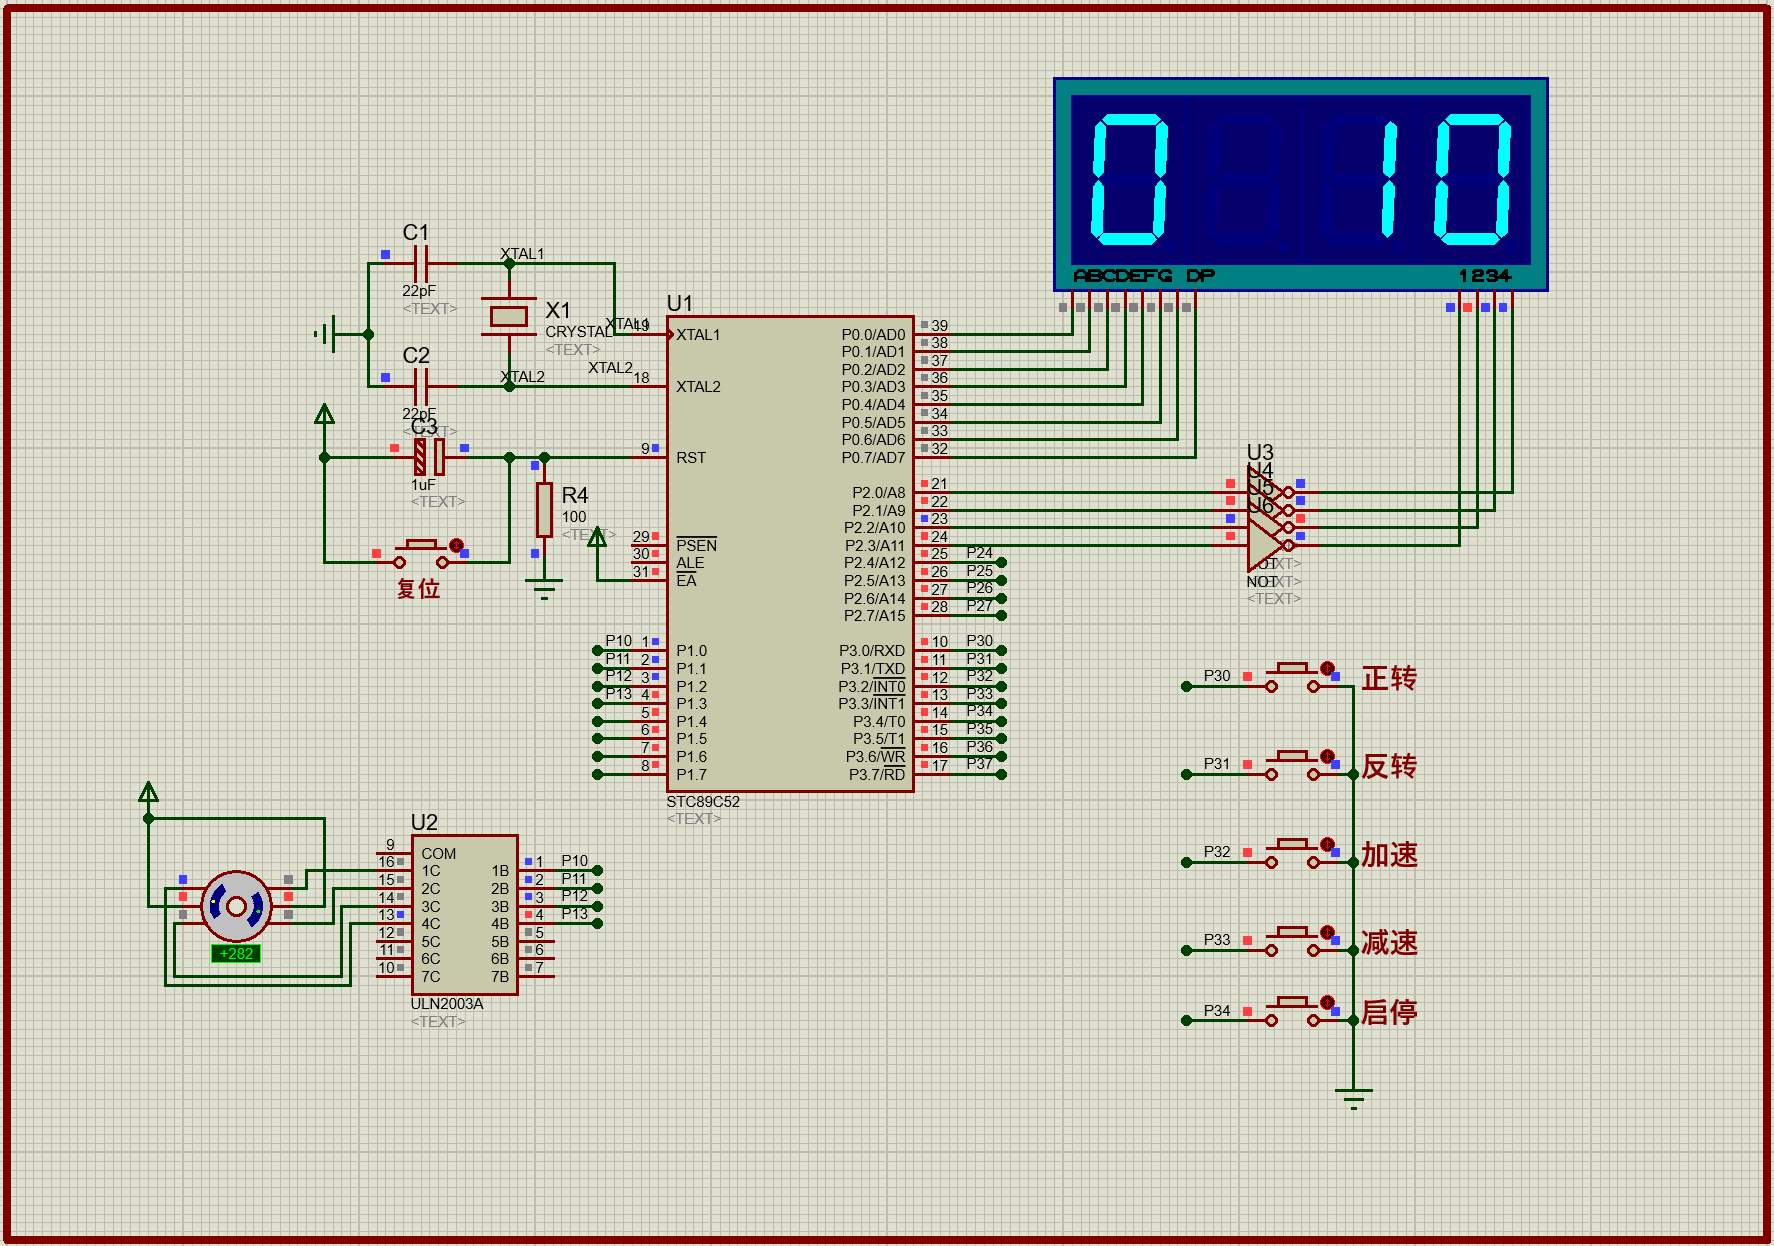Click the XTAL1 pin label on U1
The image size is (1774, 1246).
pos(698,335)
